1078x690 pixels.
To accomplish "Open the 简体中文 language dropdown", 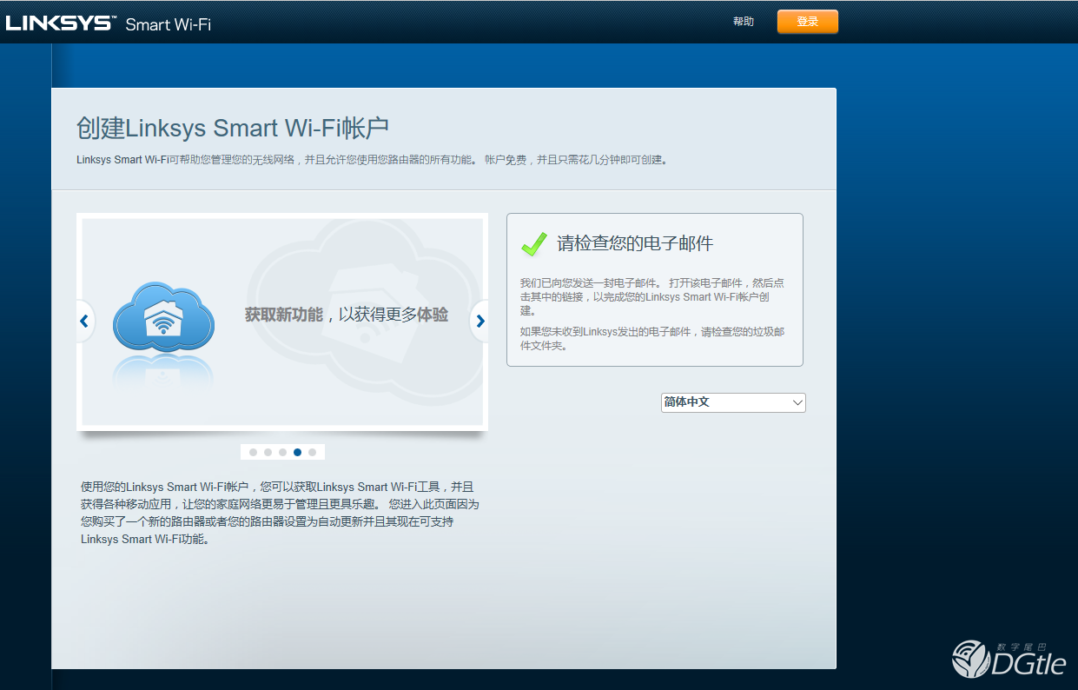I will point(733,402).
